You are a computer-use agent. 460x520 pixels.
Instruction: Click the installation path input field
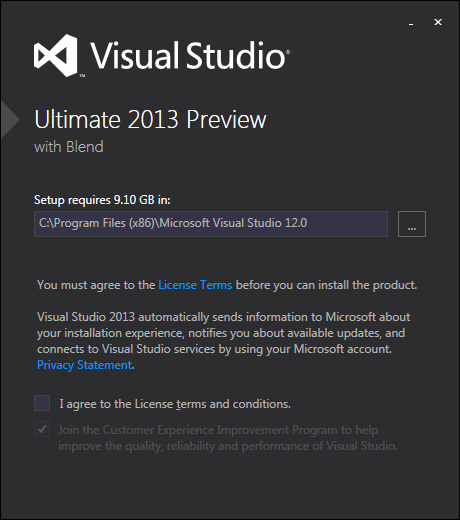coord(211,224)
